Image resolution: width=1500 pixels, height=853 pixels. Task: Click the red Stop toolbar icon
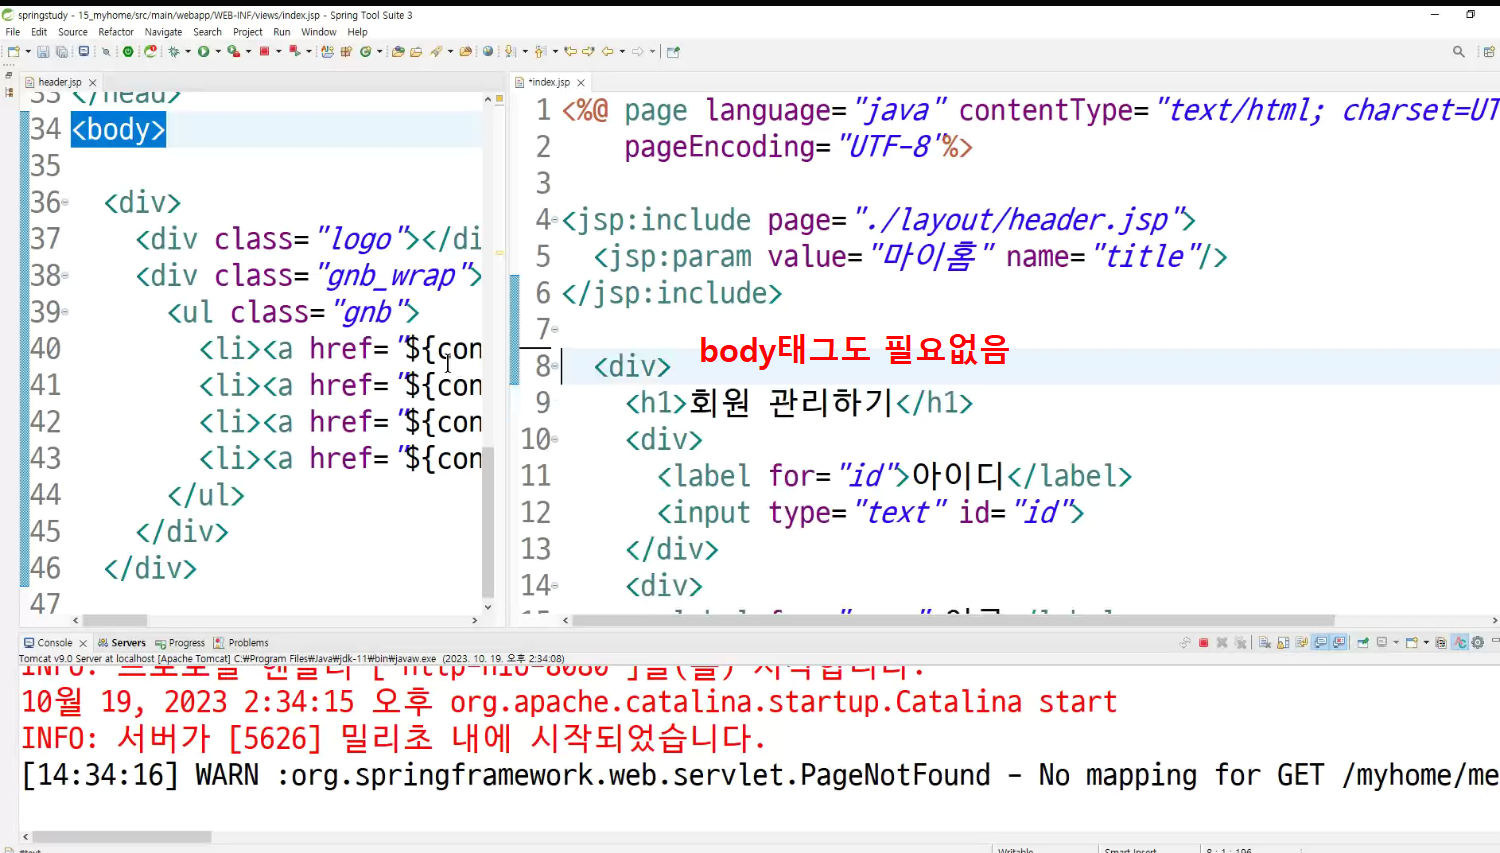point(265,51)
